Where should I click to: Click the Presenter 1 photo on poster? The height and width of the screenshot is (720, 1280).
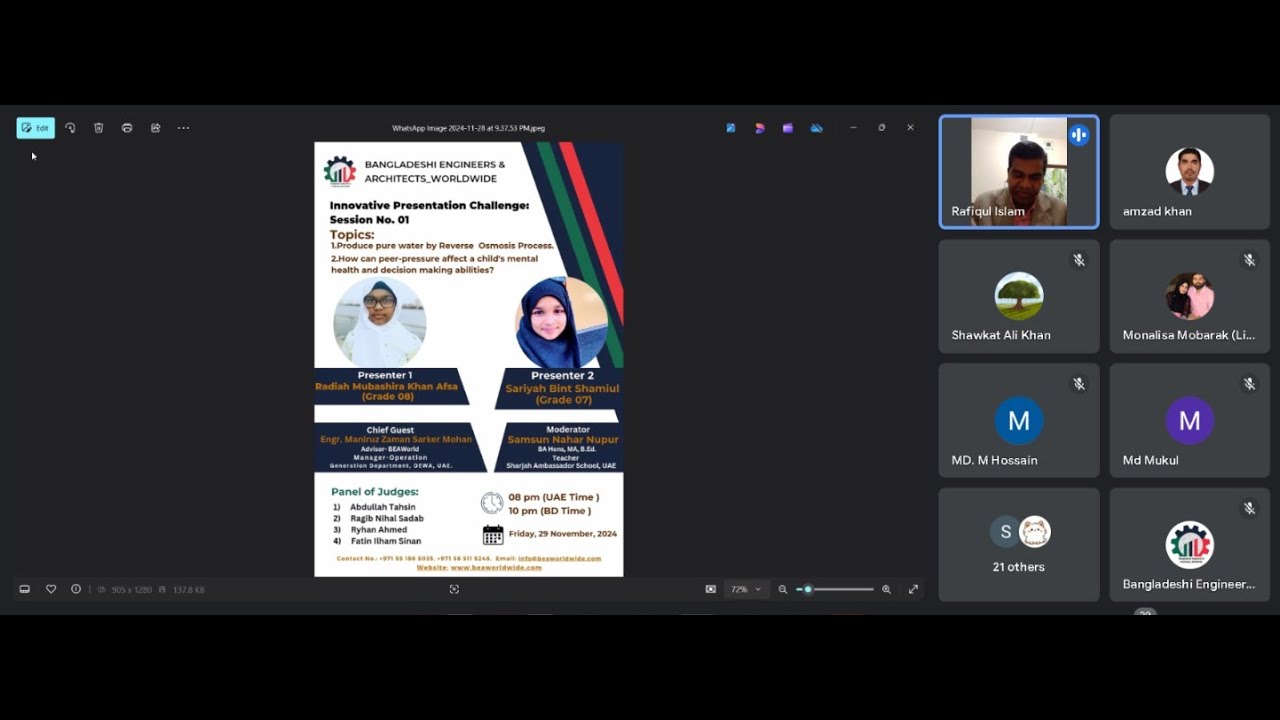(x=380, y=322)
